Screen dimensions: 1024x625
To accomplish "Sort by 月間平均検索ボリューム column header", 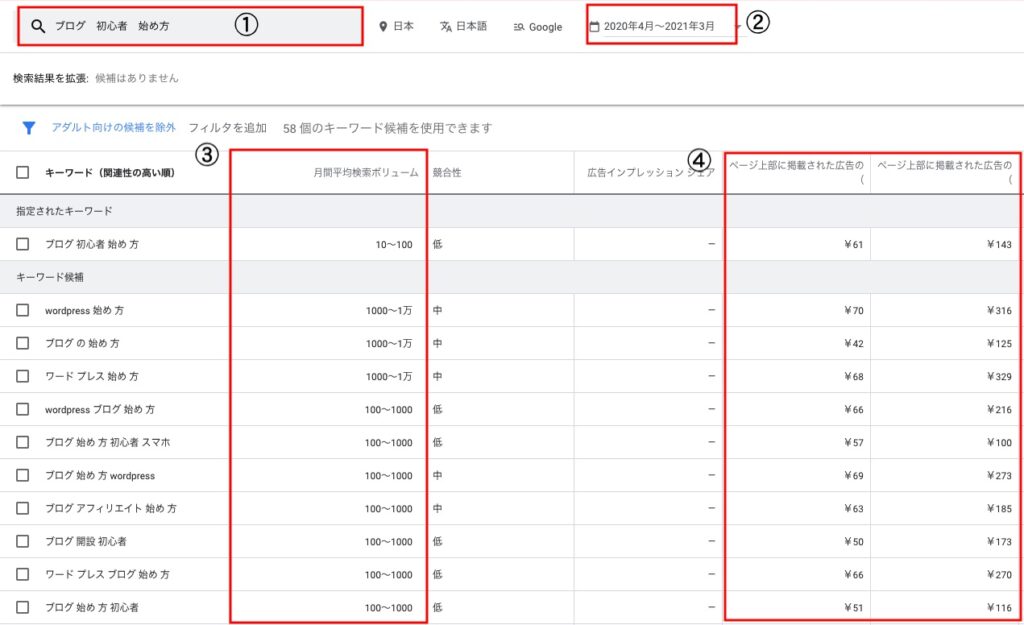I will [366, 172].
